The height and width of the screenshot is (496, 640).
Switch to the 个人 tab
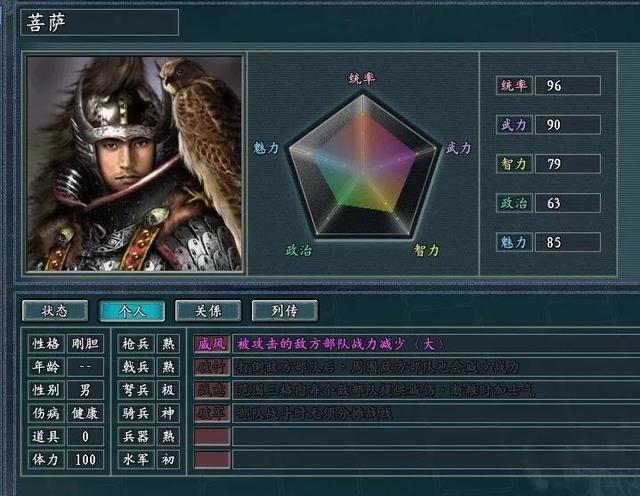[x=132, y=311]
